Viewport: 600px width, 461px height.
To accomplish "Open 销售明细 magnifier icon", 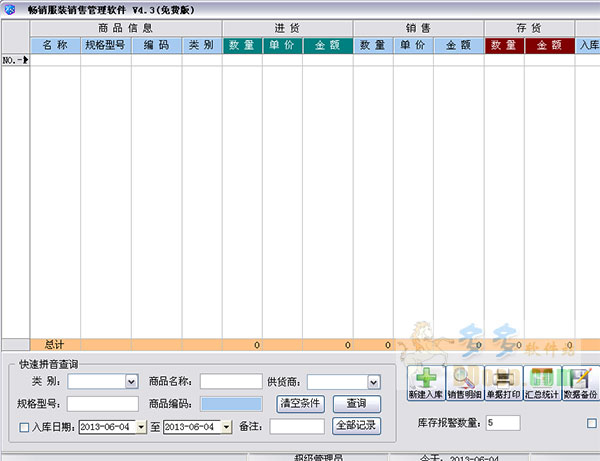I will click(465, 383).
